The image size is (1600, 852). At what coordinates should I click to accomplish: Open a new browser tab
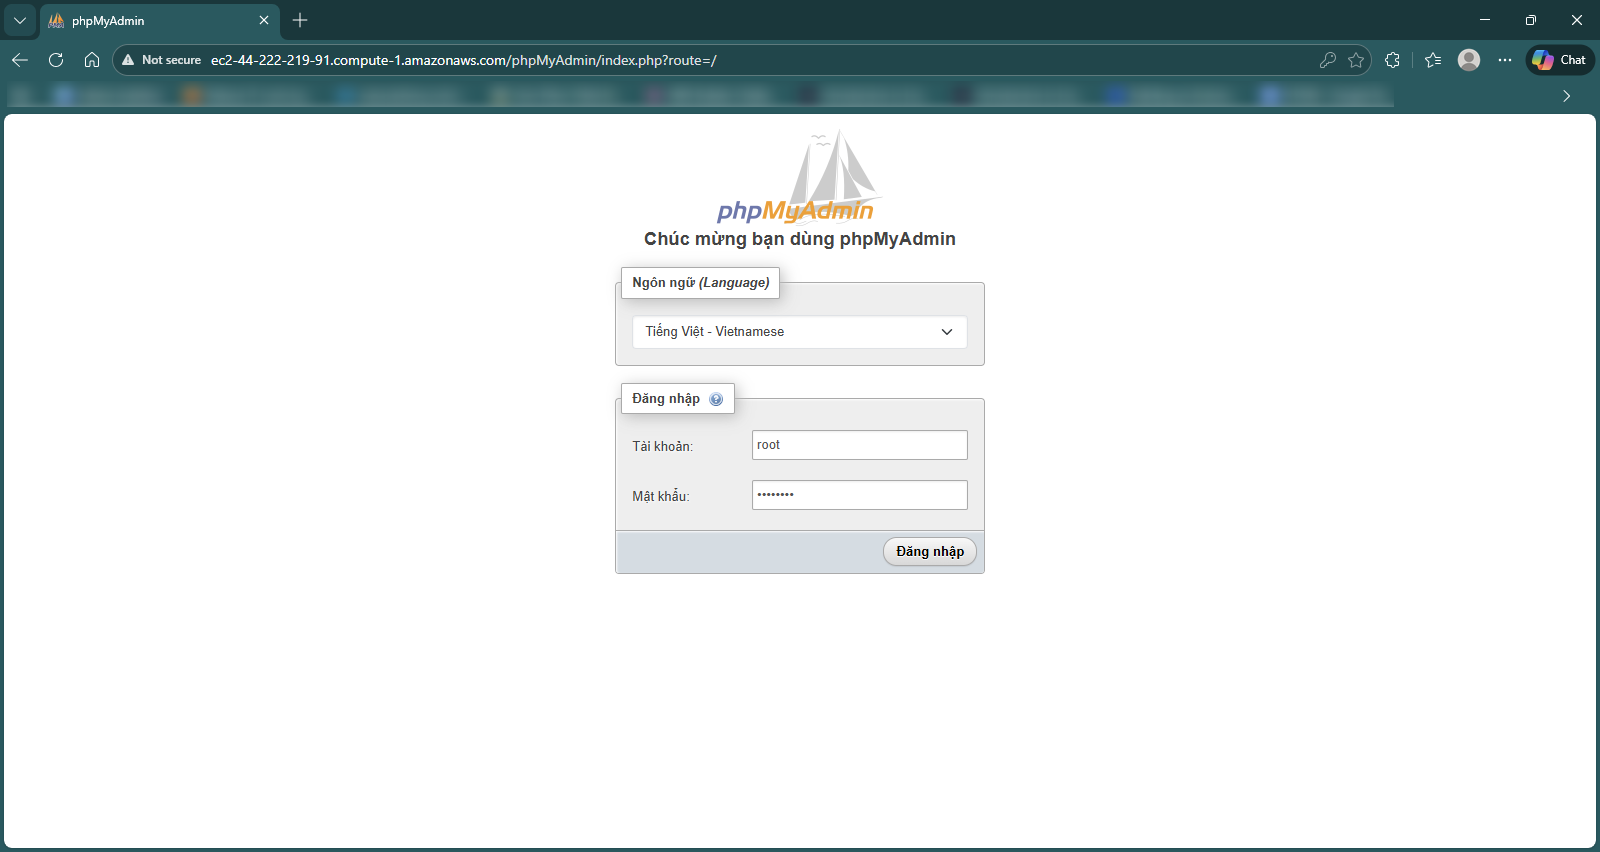pos(300,20)
